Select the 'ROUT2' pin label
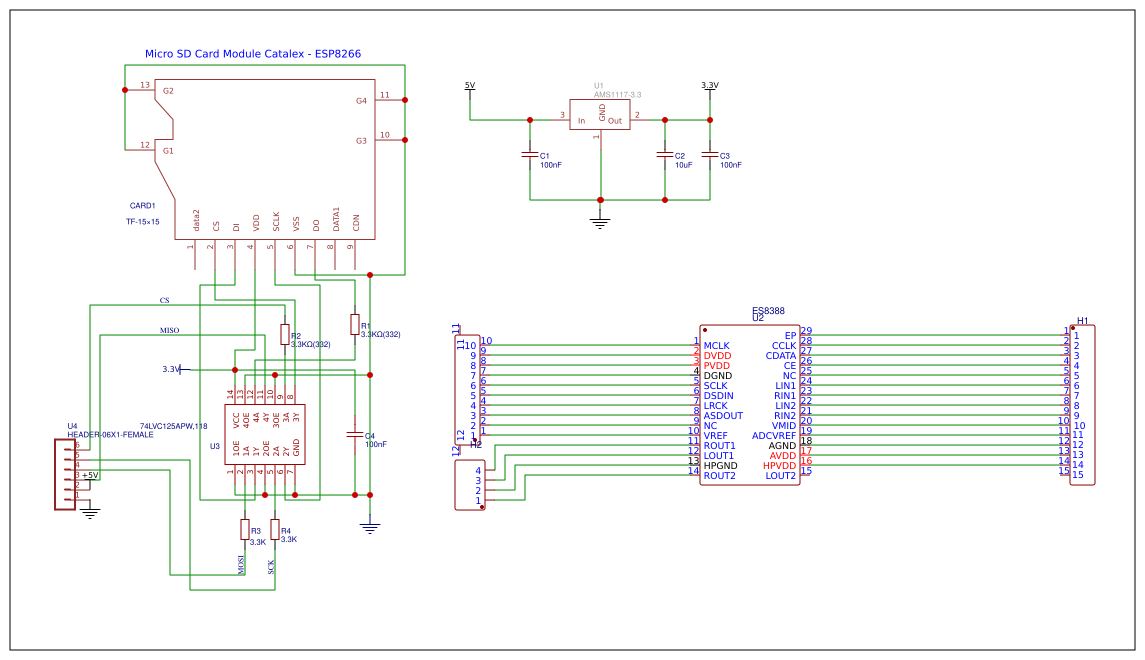Screen dimensions: 1145x660 click(719, 476)
